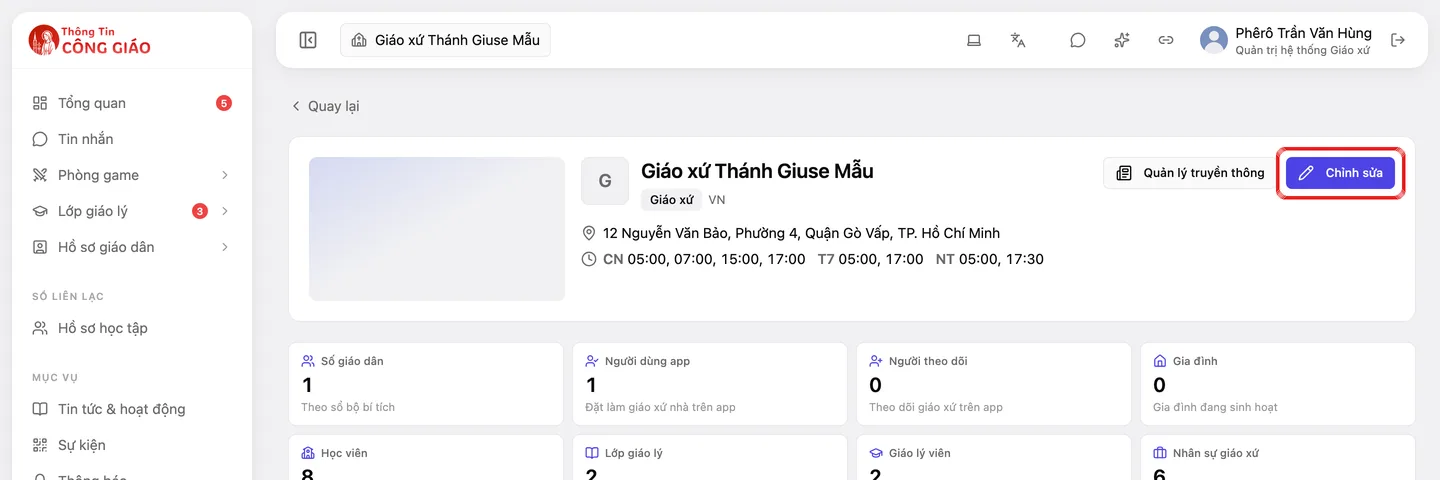Viewport: 1440px width, 480px height.
Task: Click the Người dùng app phone icon
Action: [x=592, y=361]
